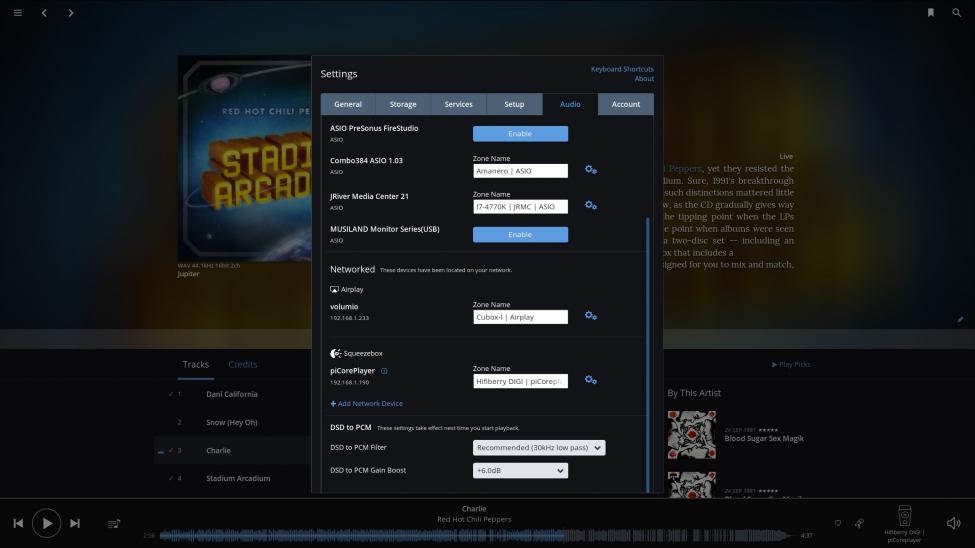This screenshot has height=548, width=975.
Task: Click the Jupiter disc label under cover
Action: pyautogui.click(x=188, y=274)
